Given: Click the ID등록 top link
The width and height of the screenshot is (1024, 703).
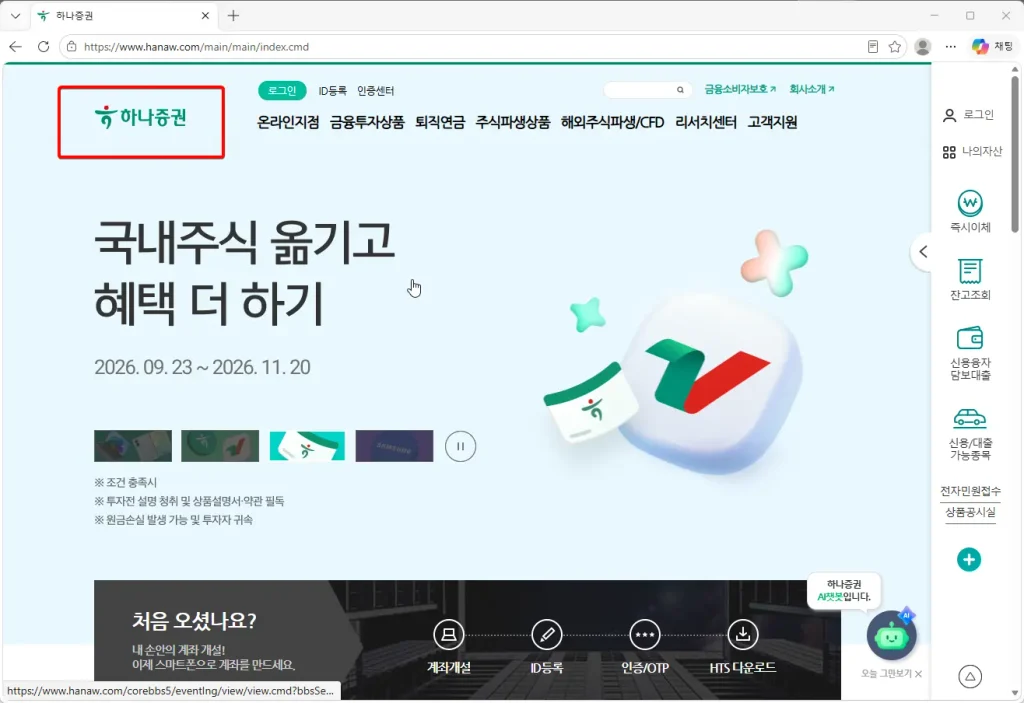Looking at the screenshot, I should click(332, 91).
